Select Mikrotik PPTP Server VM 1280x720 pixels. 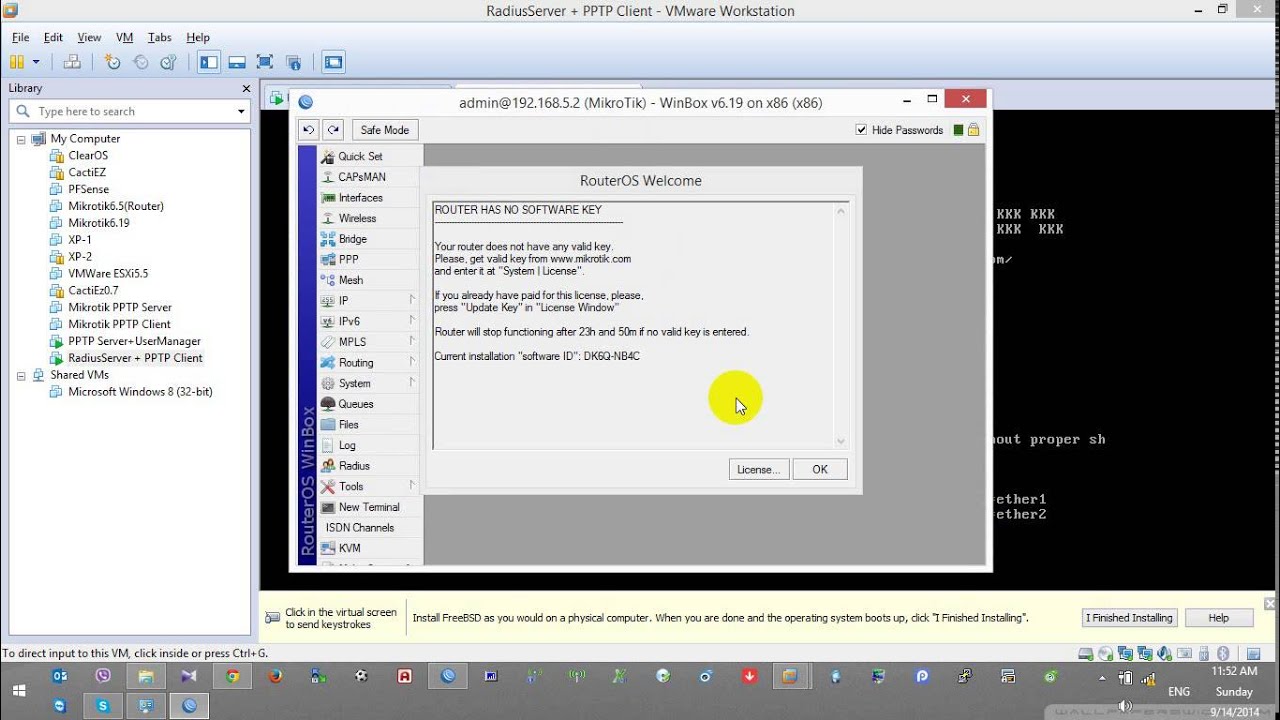click(119, 307)
